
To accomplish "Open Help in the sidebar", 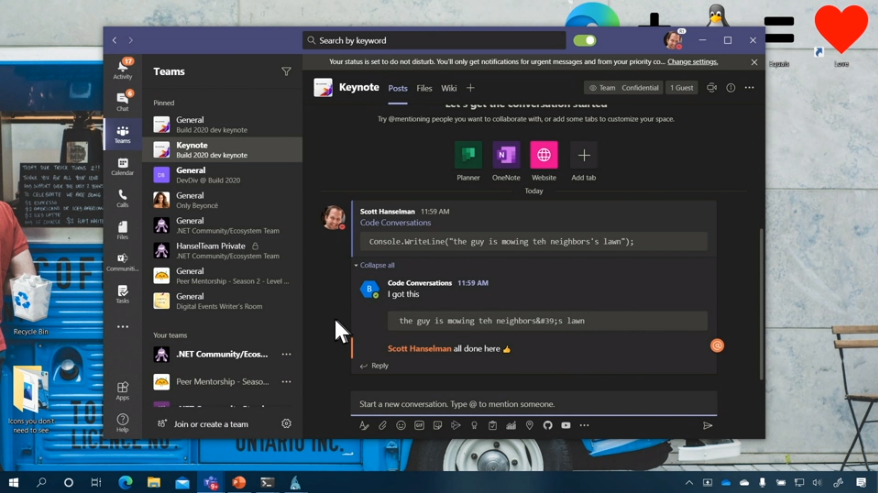I will tap(123, 422).
